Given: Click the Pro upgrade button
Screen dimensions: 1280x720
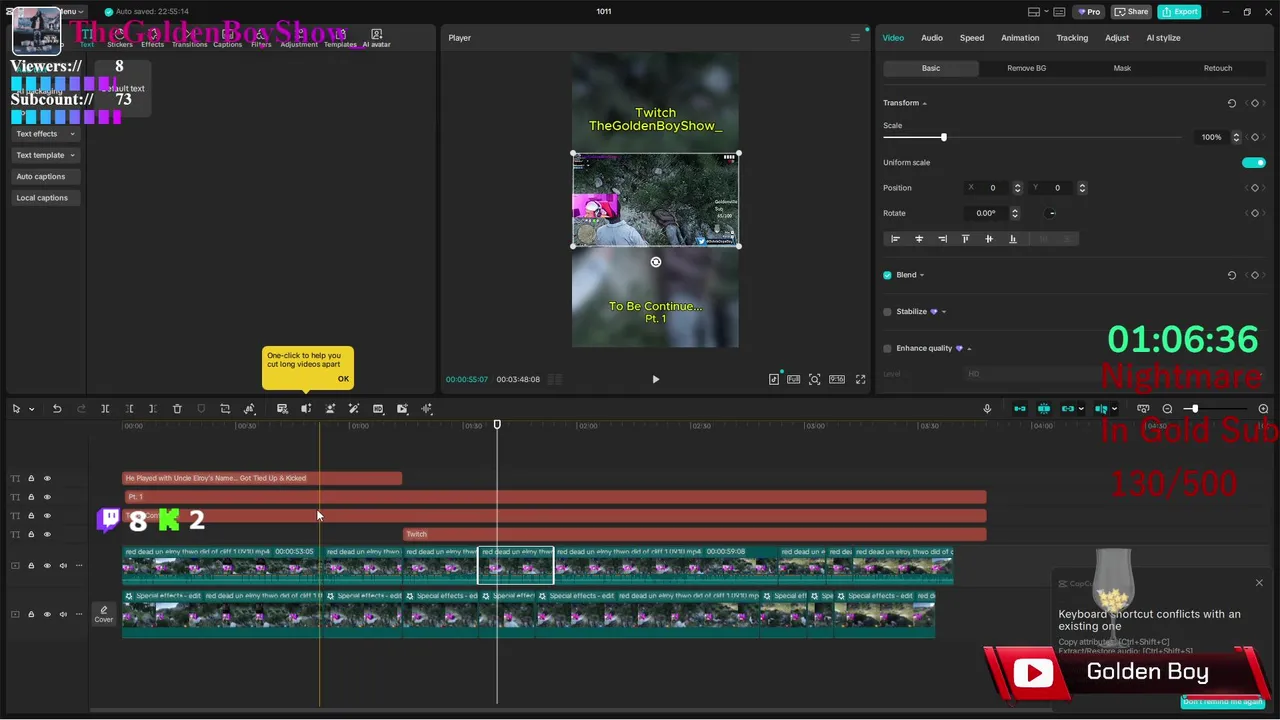Looking at the screenshot, I should [1088, 12].
